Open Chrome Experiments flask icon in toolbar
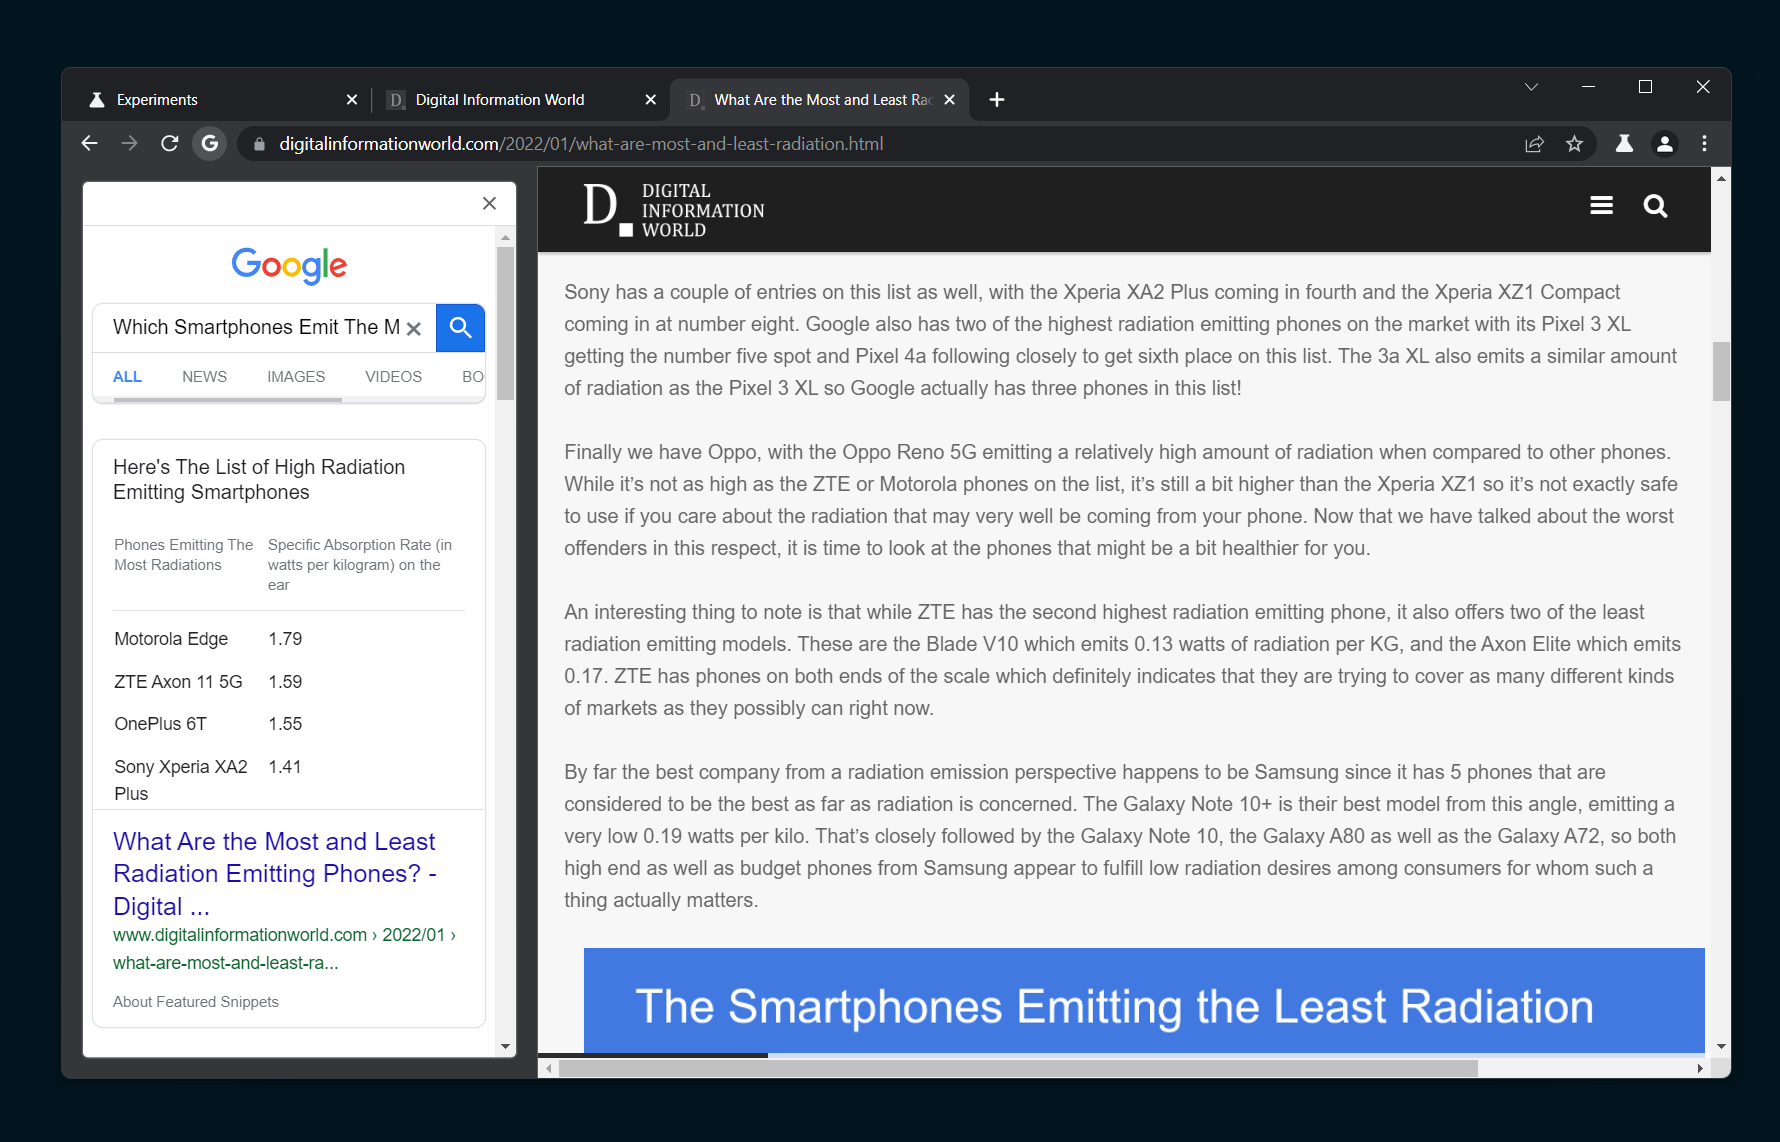Viewport: 1780px width, 1142px height. coord(1624,144)
